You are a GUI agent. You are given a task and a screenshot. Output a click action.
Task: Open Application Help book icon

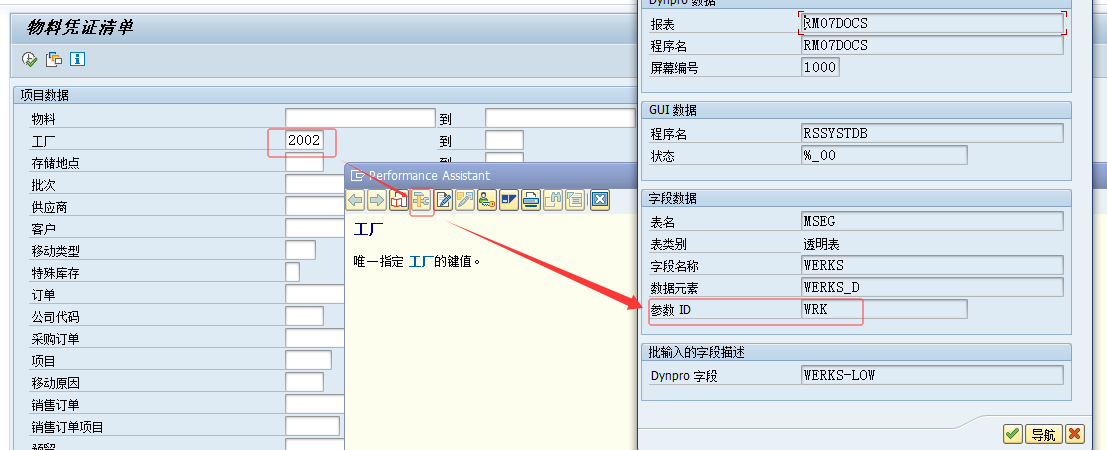coord(399,200)
